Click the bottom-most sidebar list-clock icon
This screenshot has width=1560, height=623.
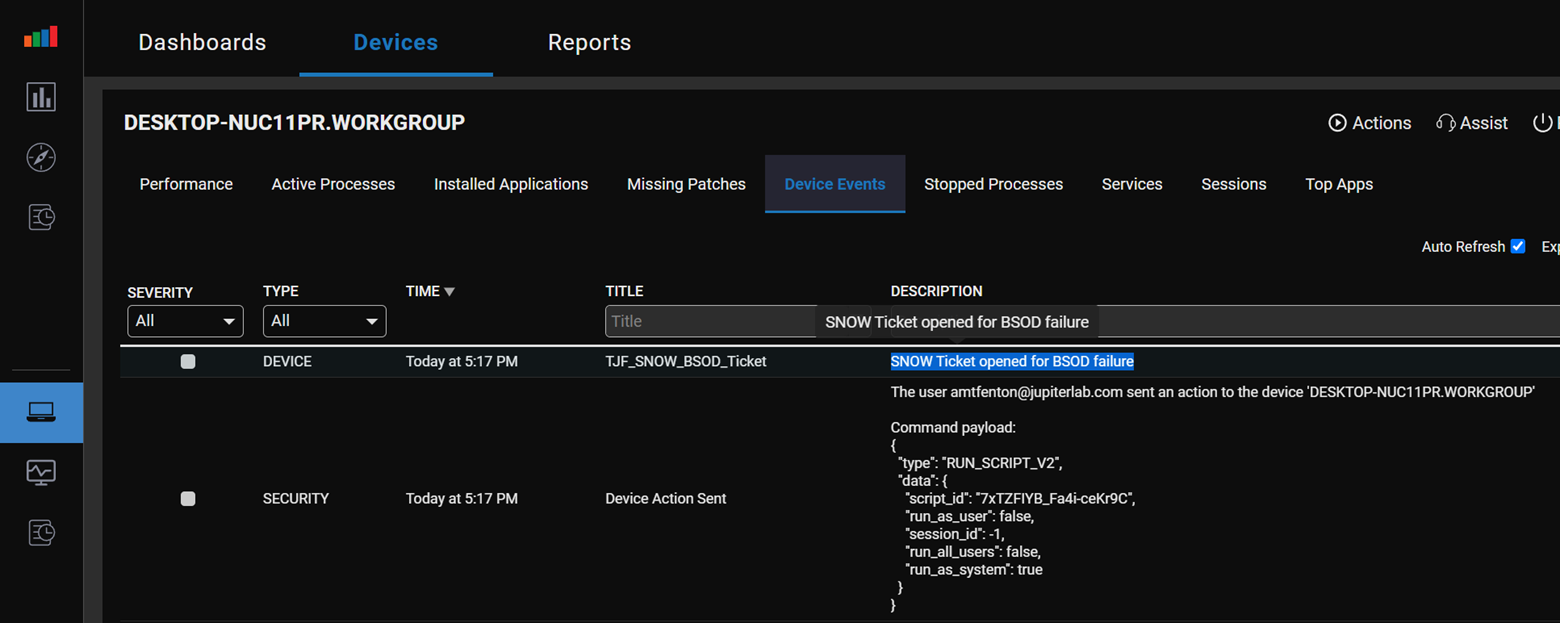click(41, 533)
